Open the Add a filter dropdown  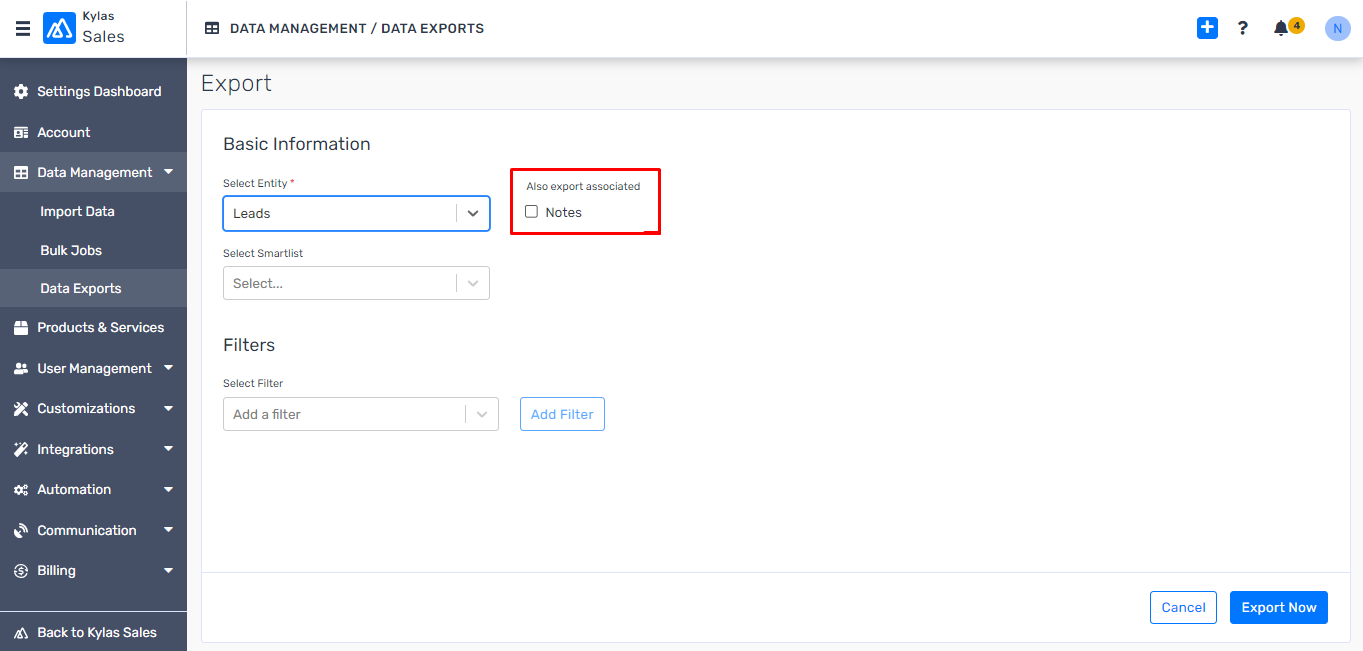[x=361, y=414]
